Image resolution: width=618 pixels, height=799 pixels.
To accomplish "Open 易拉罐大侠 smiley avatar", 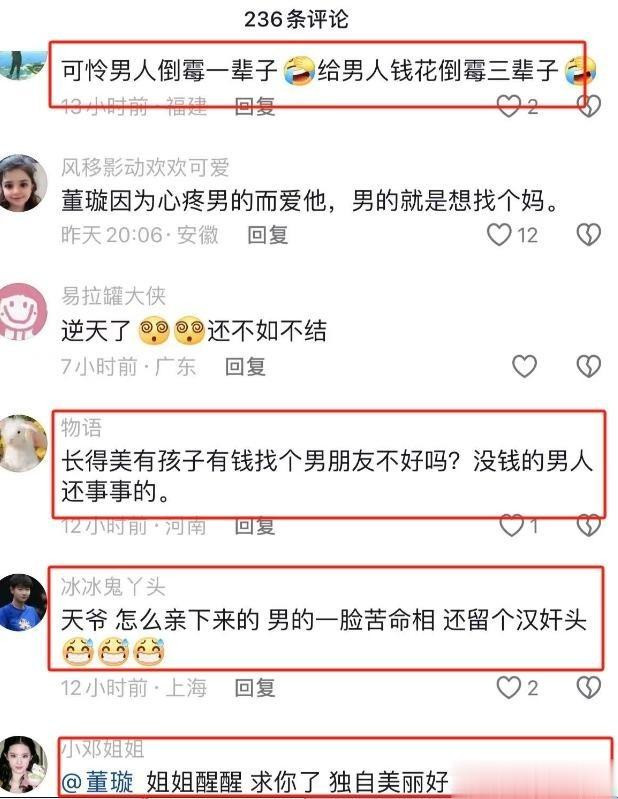I will (x=21, y=311).
